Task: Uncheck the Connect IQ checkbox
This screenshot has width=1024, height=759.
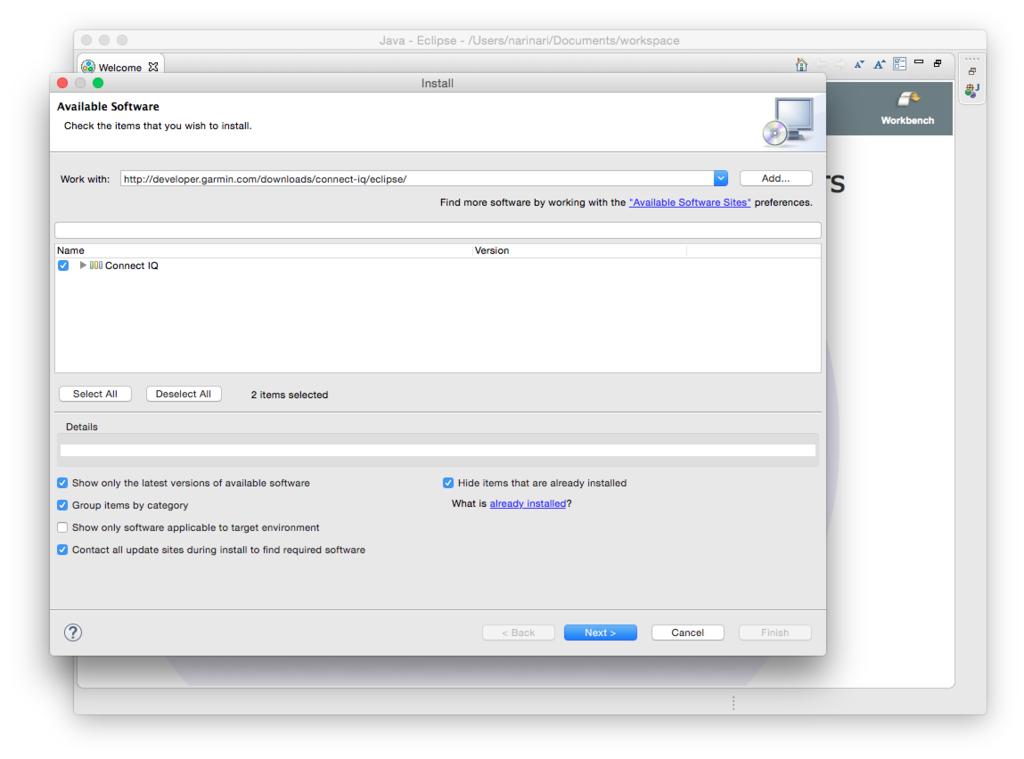Action: [63, 265]
